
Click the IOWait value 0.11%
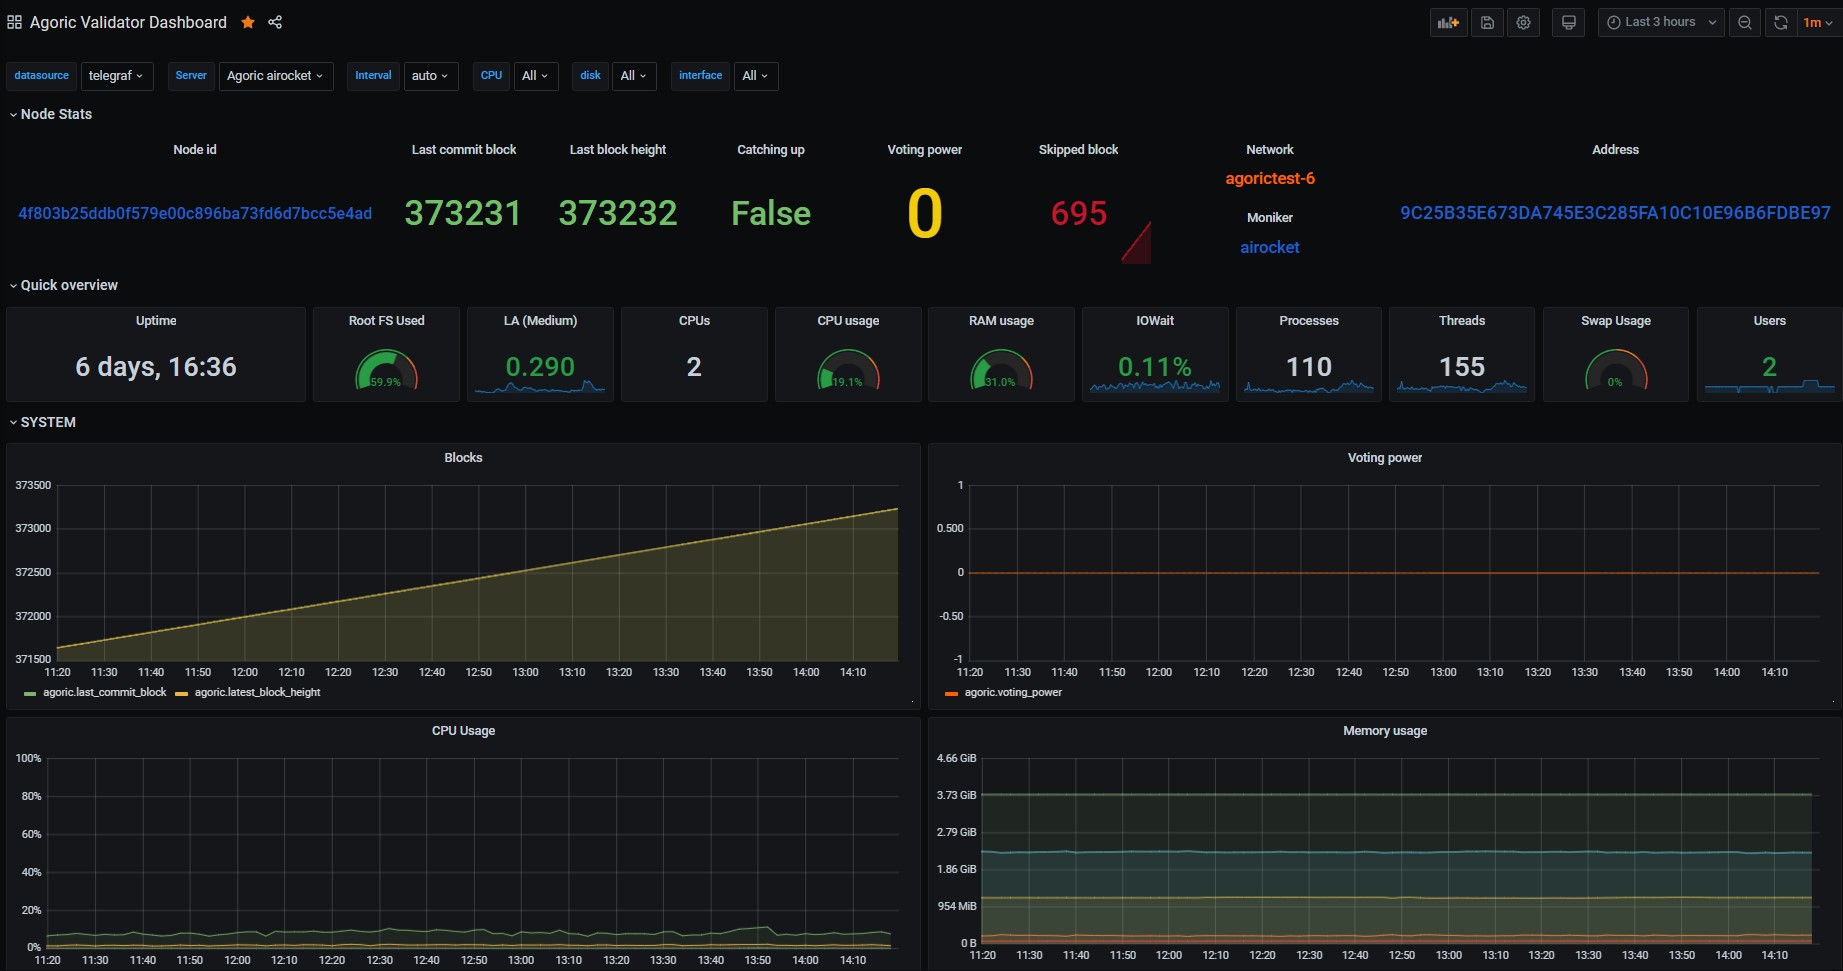(x=1155, y=367)
